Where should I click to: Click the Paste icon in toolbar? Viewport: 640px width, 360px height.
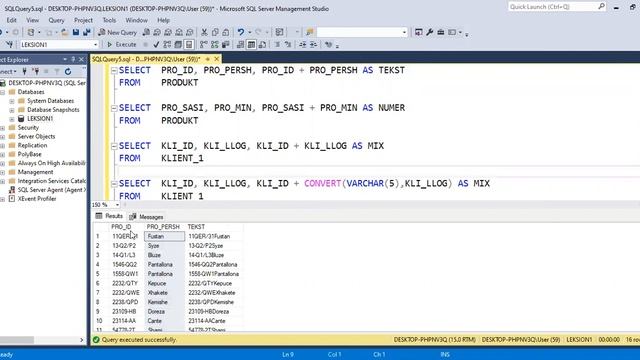(x=226, y=32)
